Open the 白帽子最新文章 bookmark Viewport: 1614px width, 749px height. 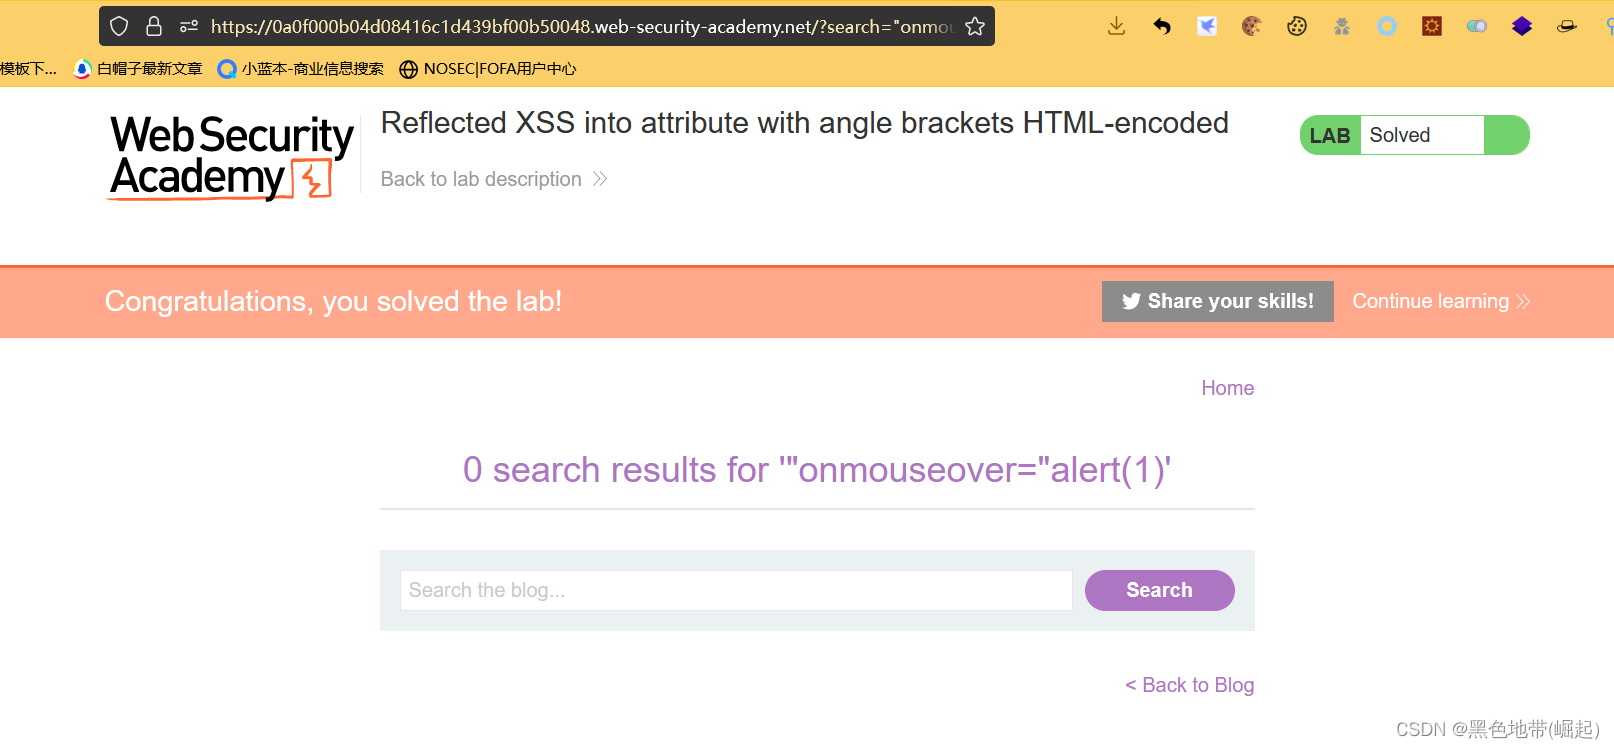[139, 69]
